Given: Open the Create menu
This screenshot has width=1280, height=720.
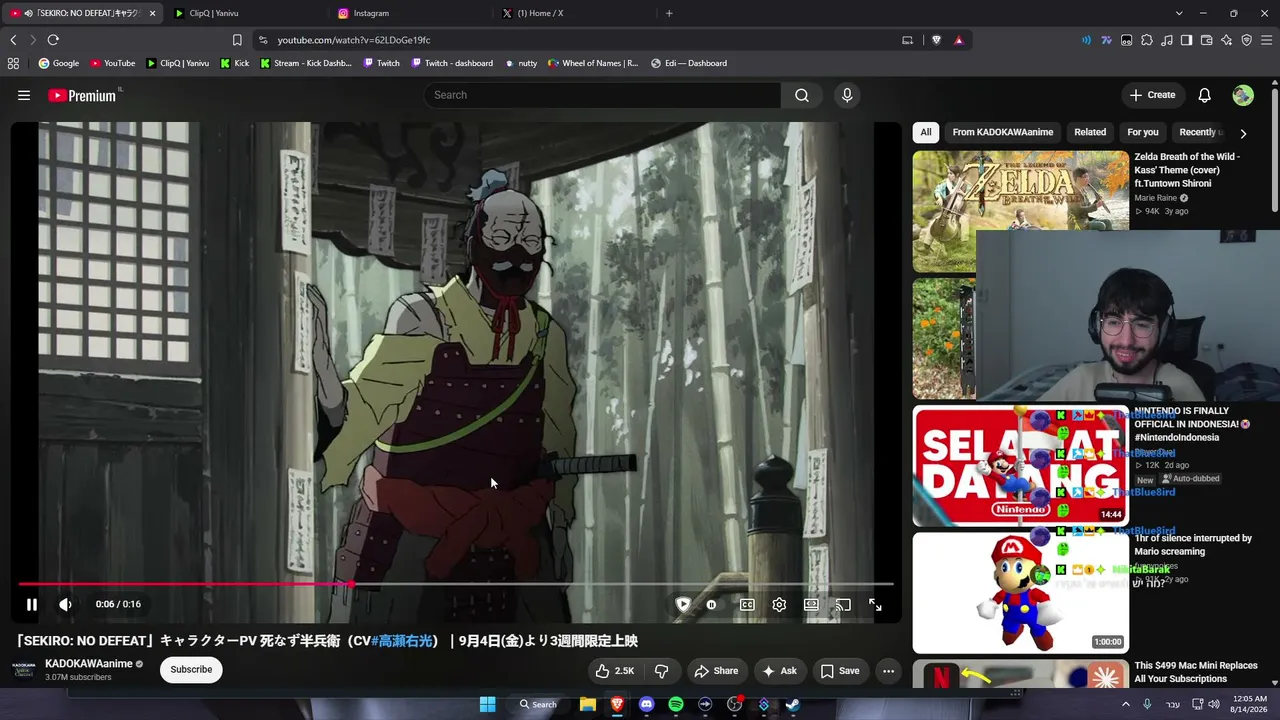Looking at the screenshot, I should (1153, 95).
